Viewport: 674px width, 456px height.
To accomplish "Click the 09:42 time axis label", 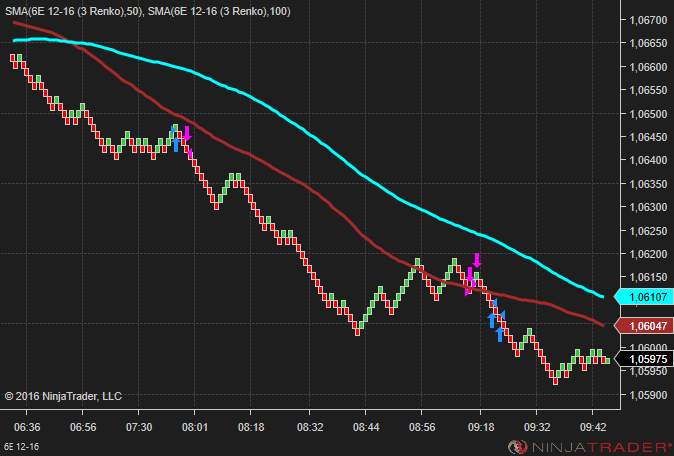I will pyautogui.click(x=593, y=427).
